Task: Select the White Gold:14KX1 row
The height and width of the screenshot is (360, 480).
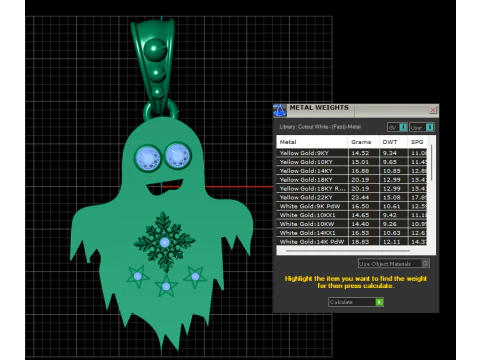Action: click(352, 233)
